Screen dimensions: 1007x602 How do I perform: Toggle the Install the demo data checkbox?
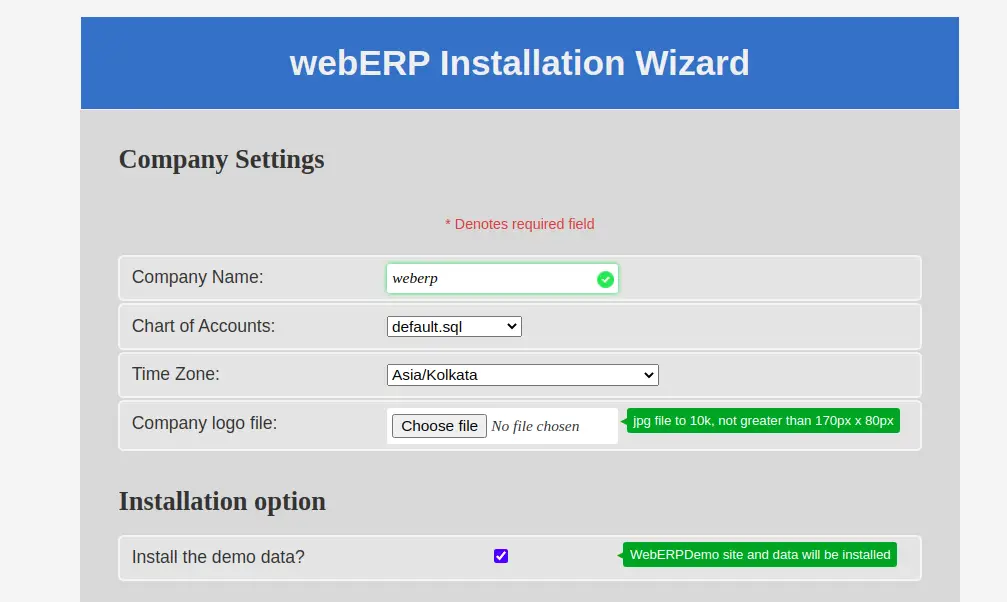pyautogui.click(x=501, y=556)
